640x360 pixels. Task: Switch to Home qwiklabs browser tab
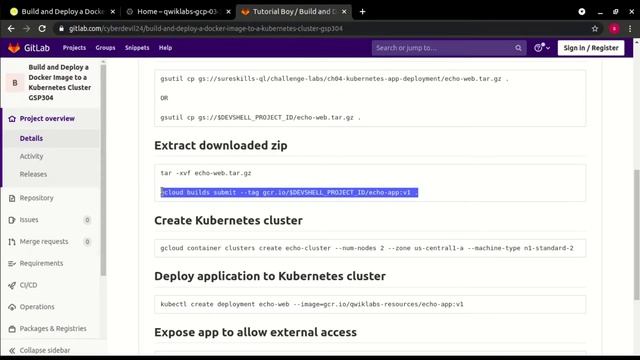(x=178, y=11)
